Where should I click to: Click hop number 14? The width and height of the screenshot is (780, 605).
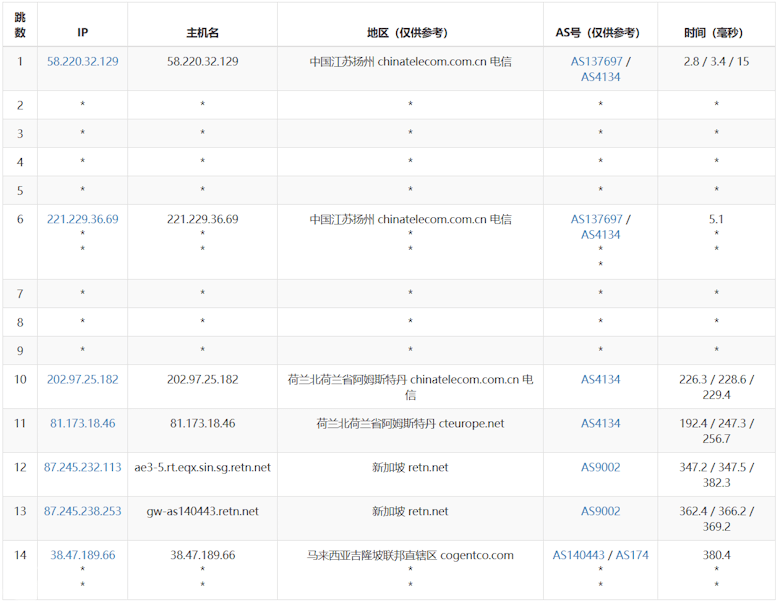tap(20, 554)
